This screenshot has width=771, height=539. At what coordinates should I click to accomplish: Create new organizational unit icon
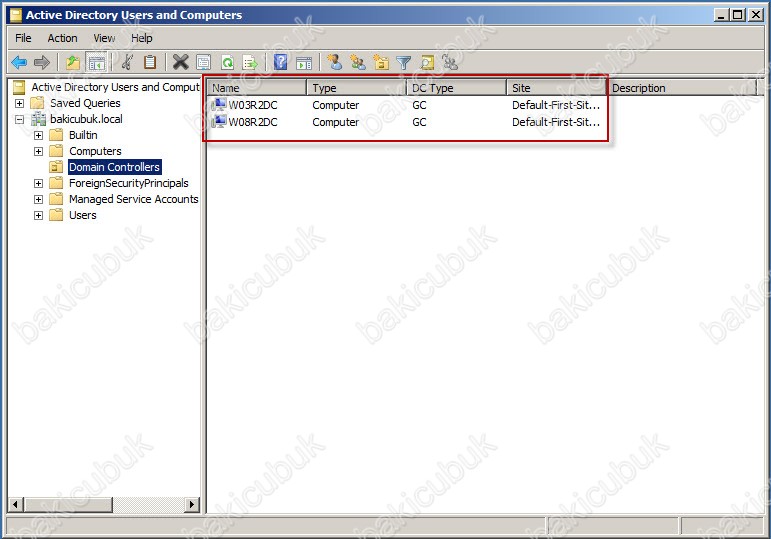pyautogui.click(x=381, y=62)
